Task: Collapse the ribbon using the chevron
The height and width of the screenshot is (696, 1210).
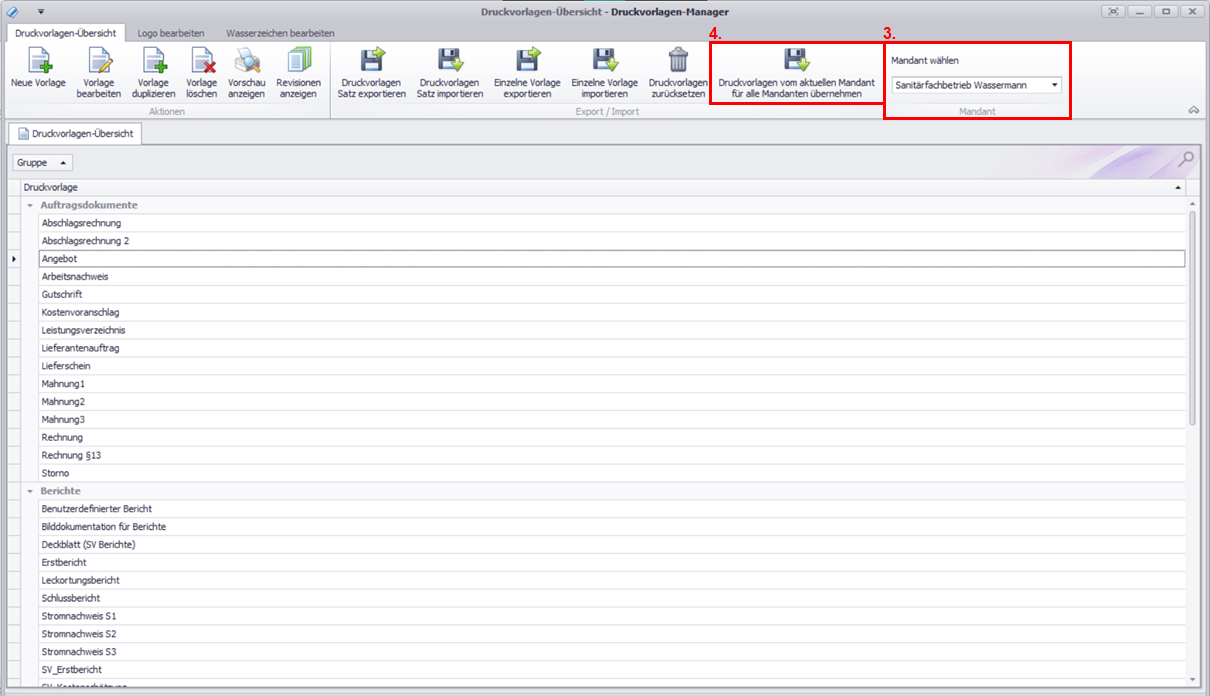Action: coord(1193,110)
